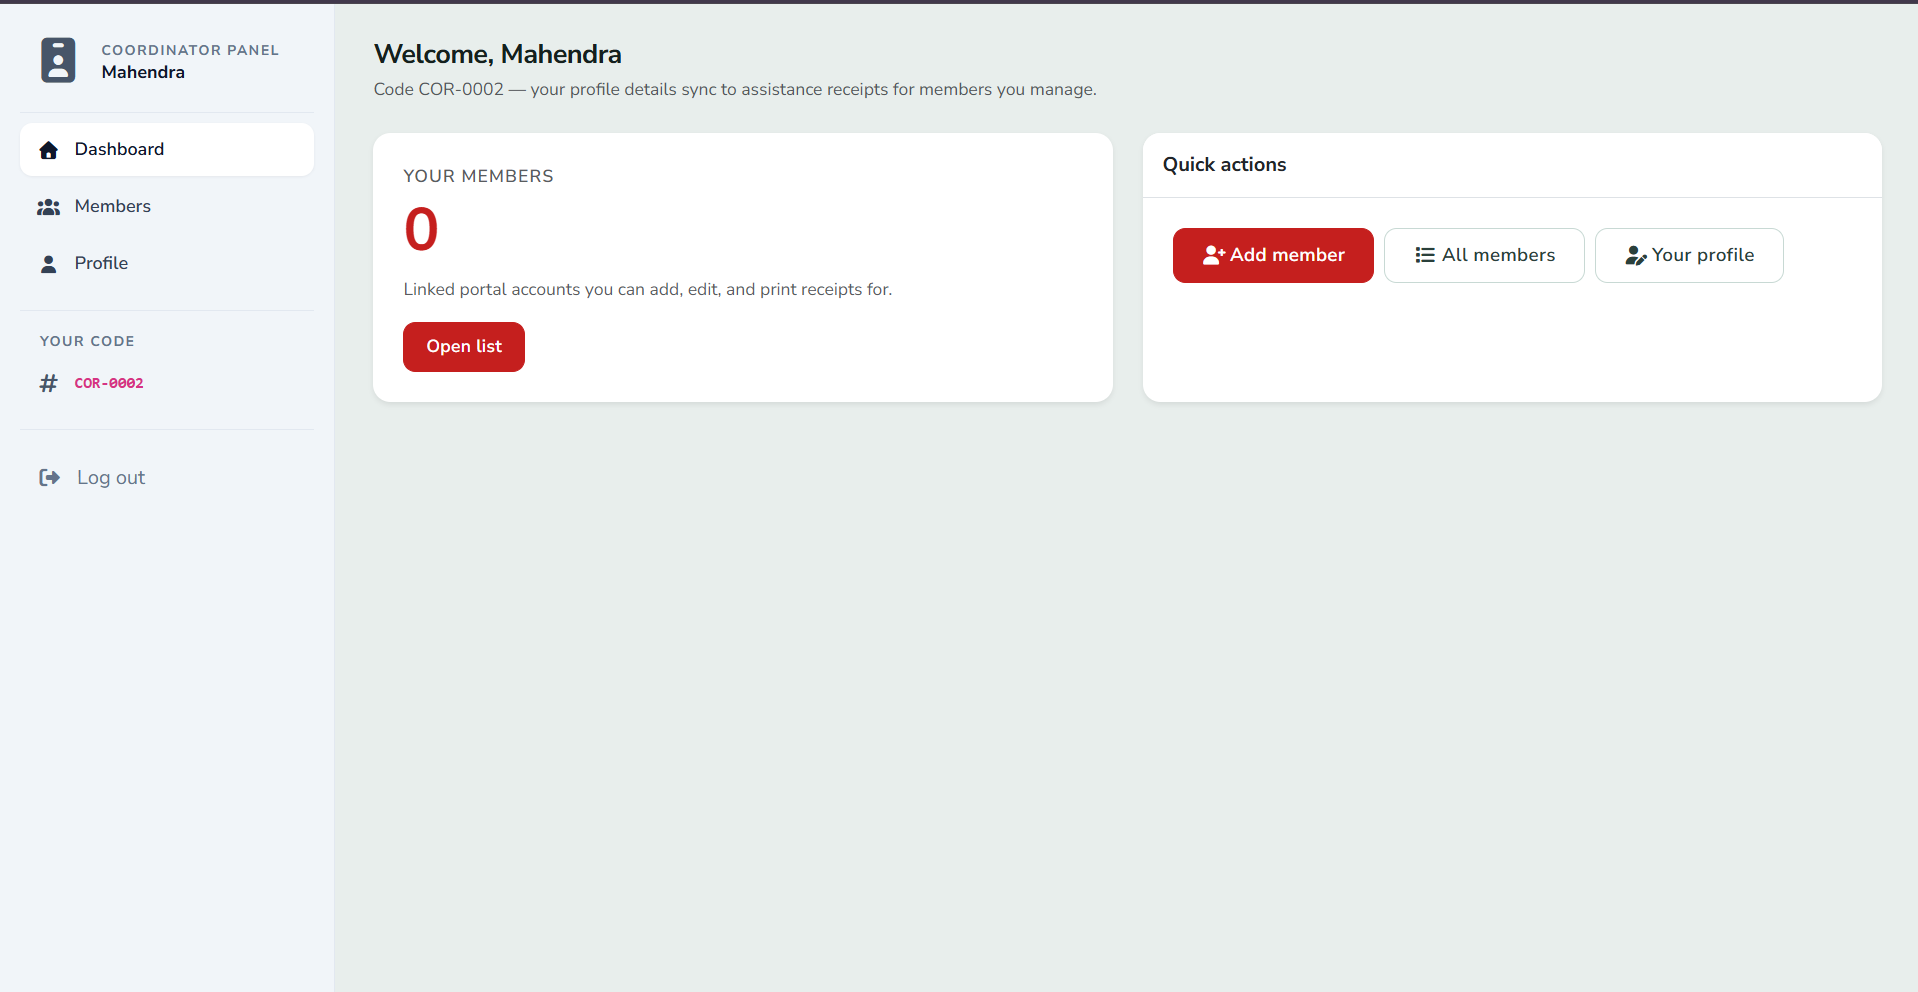This screenshot has width=1918, height=992.
Task: Click the coordinator avatar icon in the sidebar header
Action: 58,60
